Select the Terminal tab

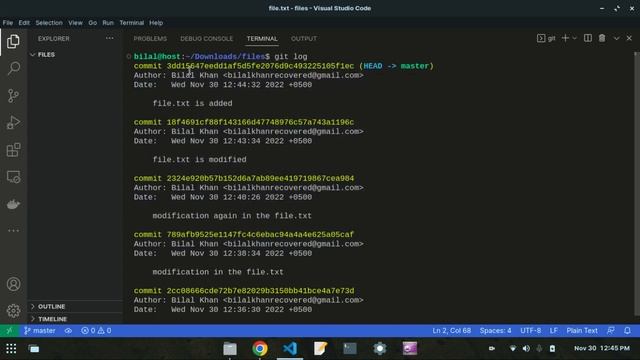(x=262, y=39)
